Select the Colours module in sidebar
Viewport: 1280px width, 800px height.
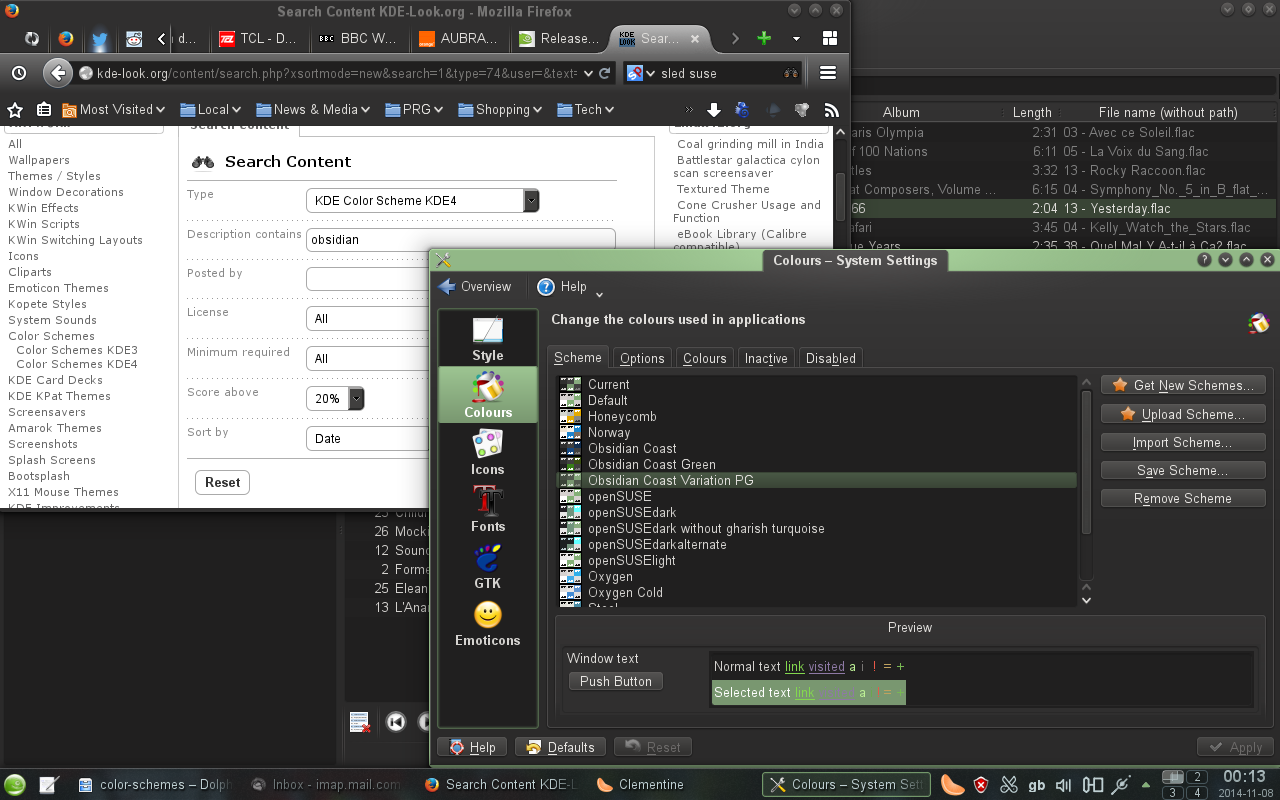point(488,395)
